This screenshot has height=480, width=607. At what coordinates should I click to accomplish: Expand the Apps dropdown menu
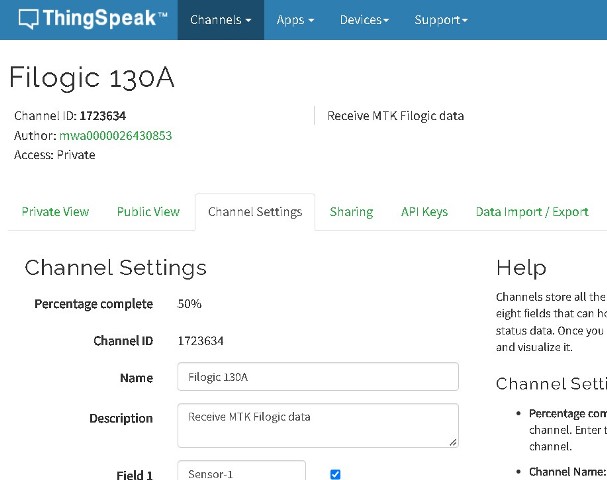pos(295,20)
